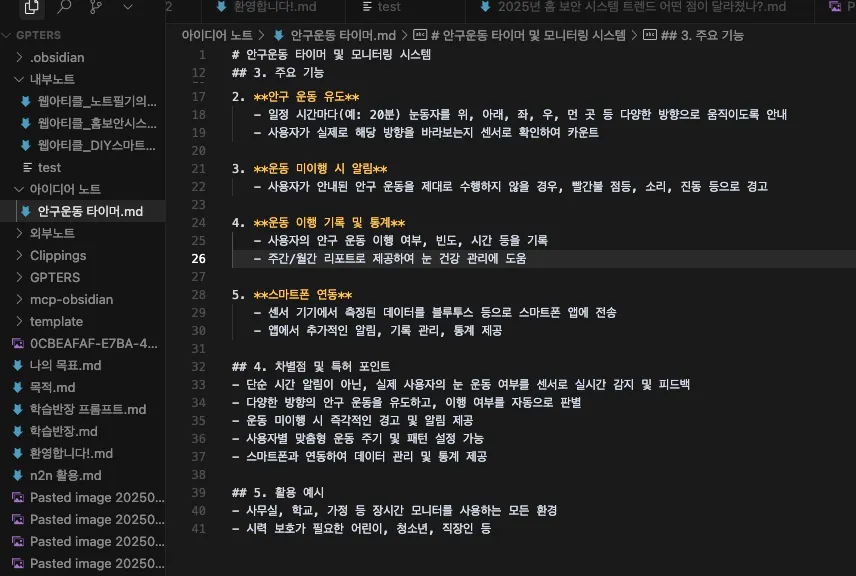The height and width of the screenshot is (576, 856).
Task: Click 안구운동 타이머.md breadcrumb segment
Action: coord(343,35)
